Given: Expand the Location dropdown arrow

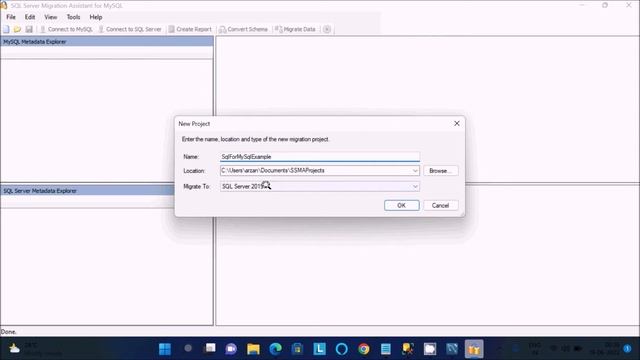Looking at the screenshot, I should pyautogui.click(x=415, y=171).
